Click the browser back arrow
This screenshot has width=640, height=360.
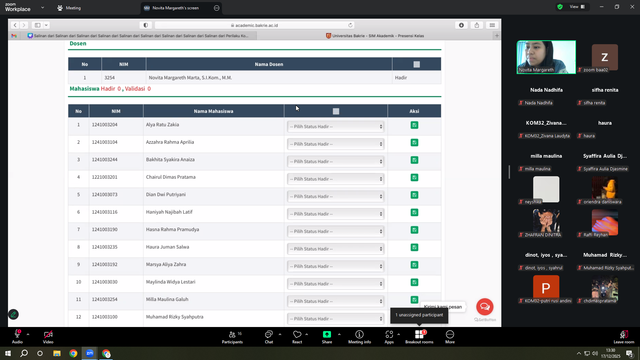click(x=15, y=25)
